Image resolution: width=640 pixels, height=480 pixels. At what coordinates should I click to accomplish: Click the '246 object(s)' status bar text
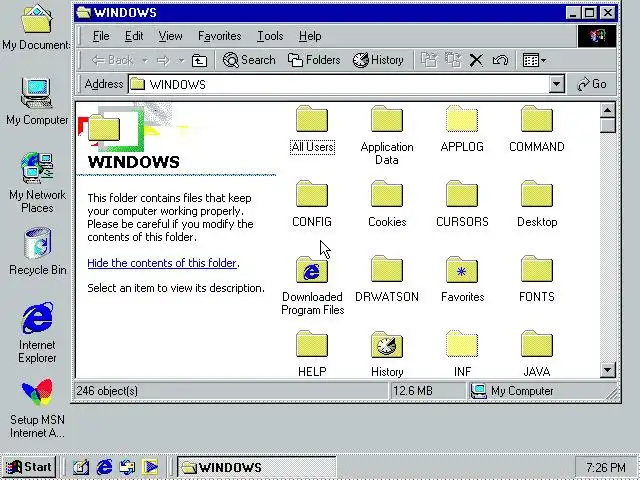[107, 391]
